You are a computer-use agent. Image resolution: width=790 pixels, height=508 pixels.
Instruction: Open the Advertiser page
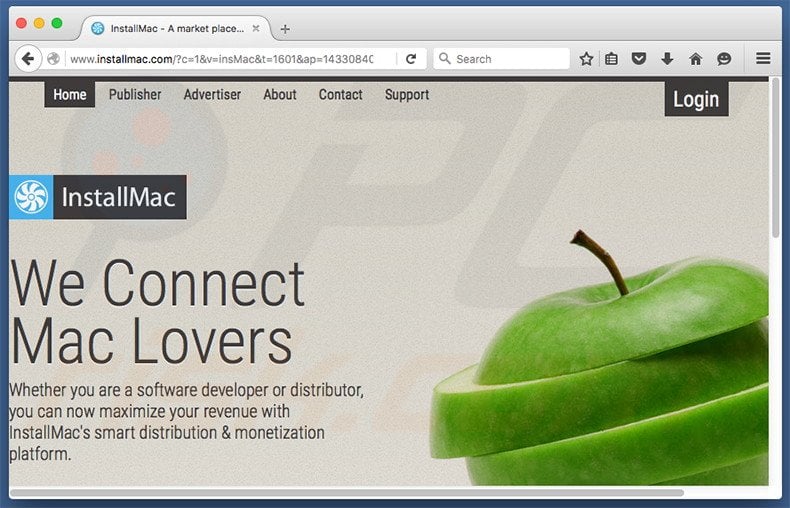point(212,94)
